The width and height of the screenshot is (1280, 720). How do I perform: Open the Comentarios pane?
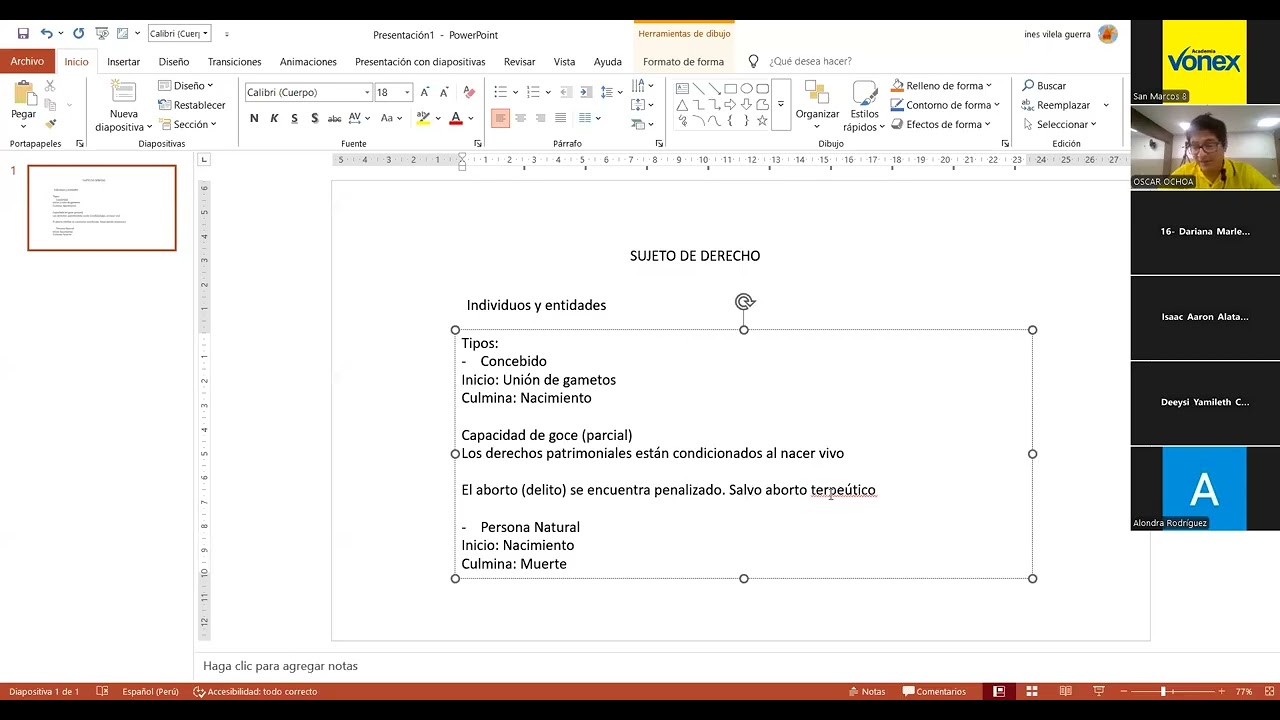pos(934,691)
